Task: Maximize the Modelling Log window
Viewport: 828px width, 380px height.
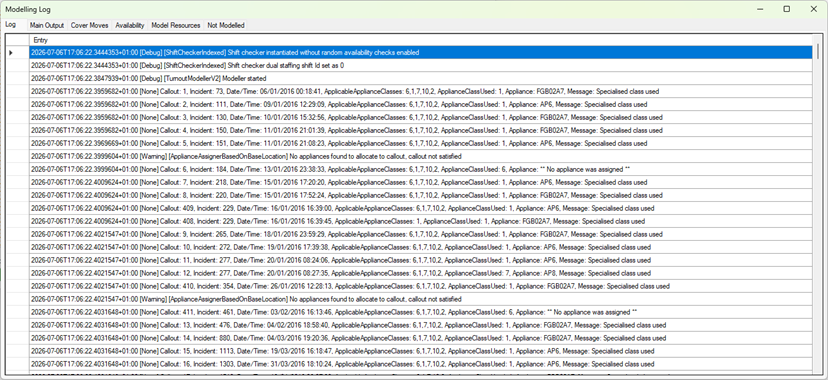Action: 787,9
